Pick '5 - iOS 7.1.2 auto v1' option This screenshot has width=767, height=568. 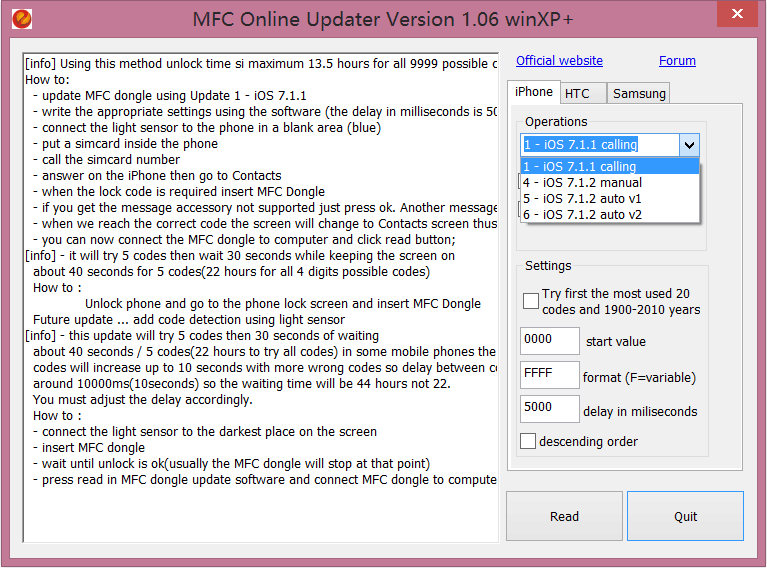(x=582, y=199)
